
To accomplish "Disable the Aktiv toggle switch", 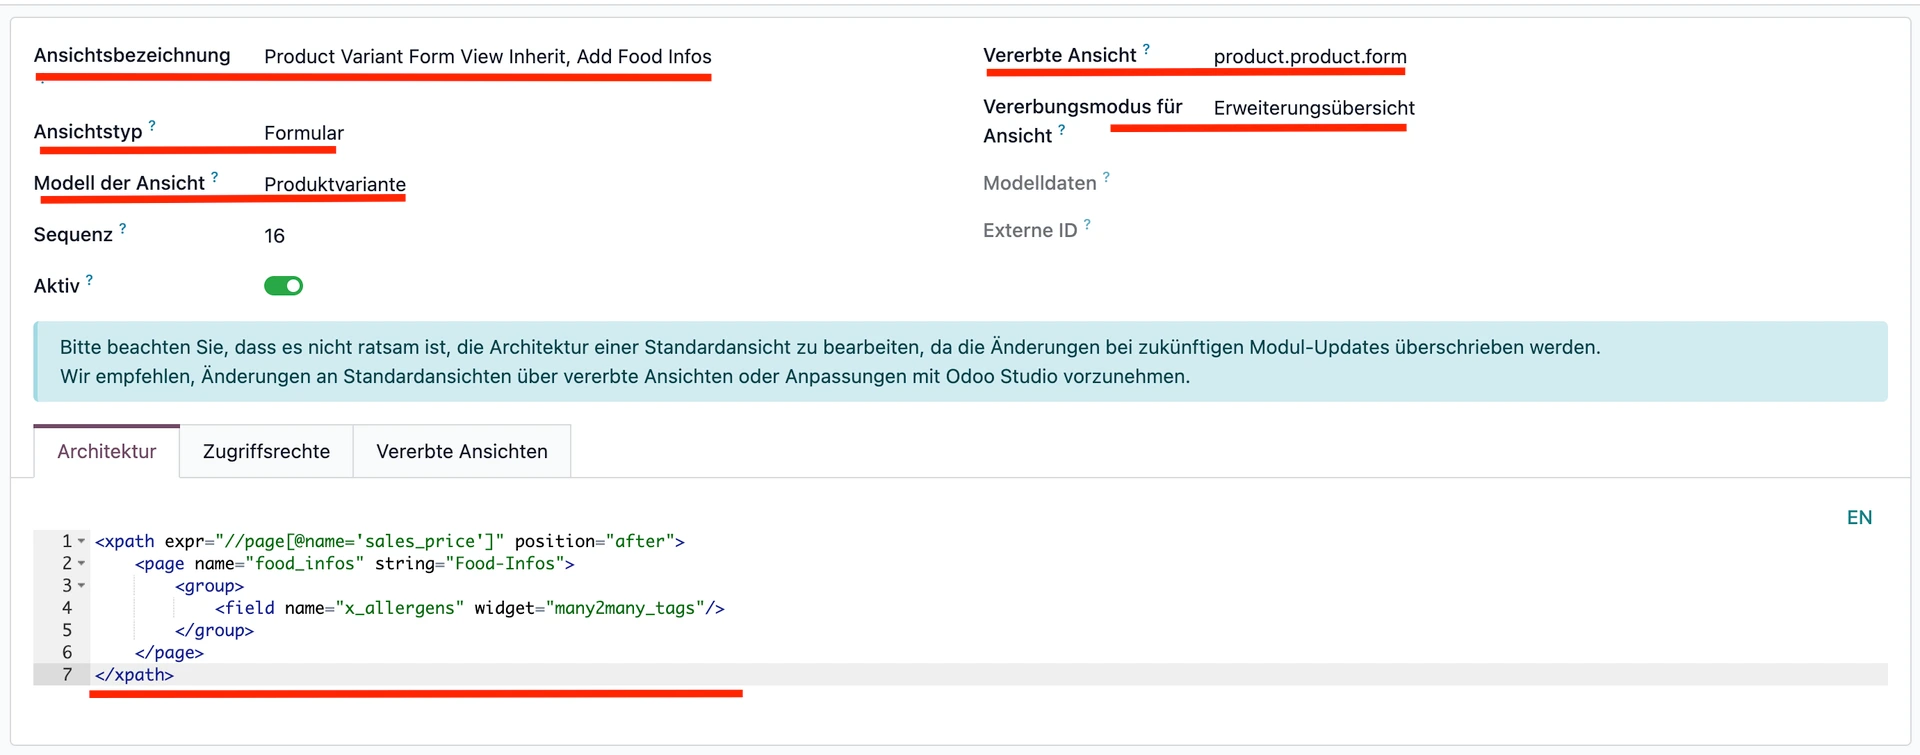I will click(283, 285).
